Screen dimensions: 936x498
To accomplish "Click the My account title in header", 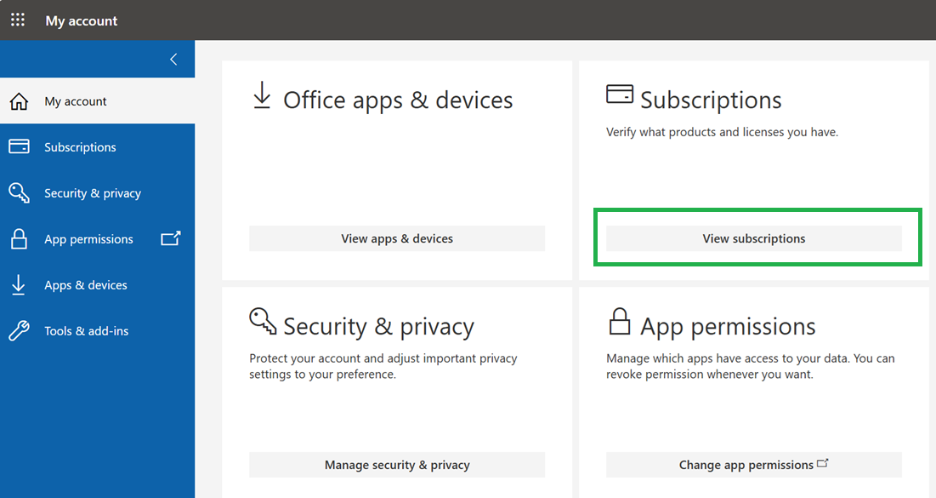I will 81,21.
